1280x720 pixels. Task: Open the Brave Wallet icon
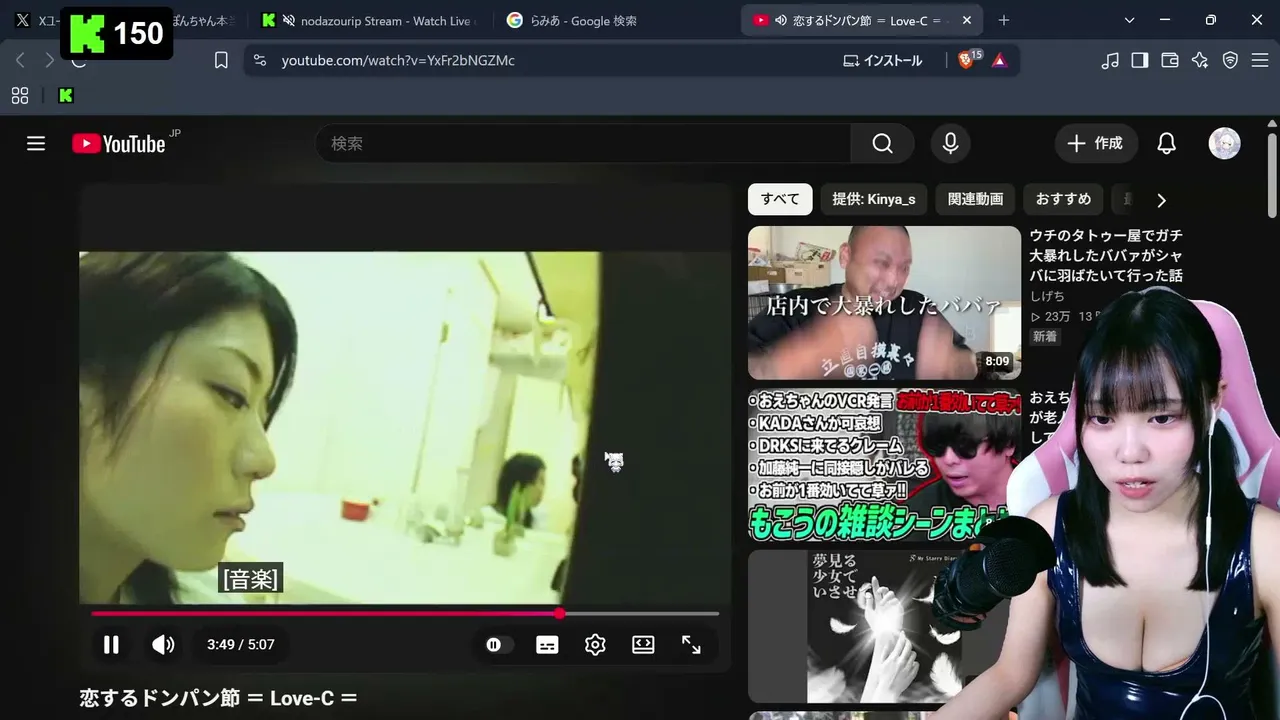[x=1170, y=60]
